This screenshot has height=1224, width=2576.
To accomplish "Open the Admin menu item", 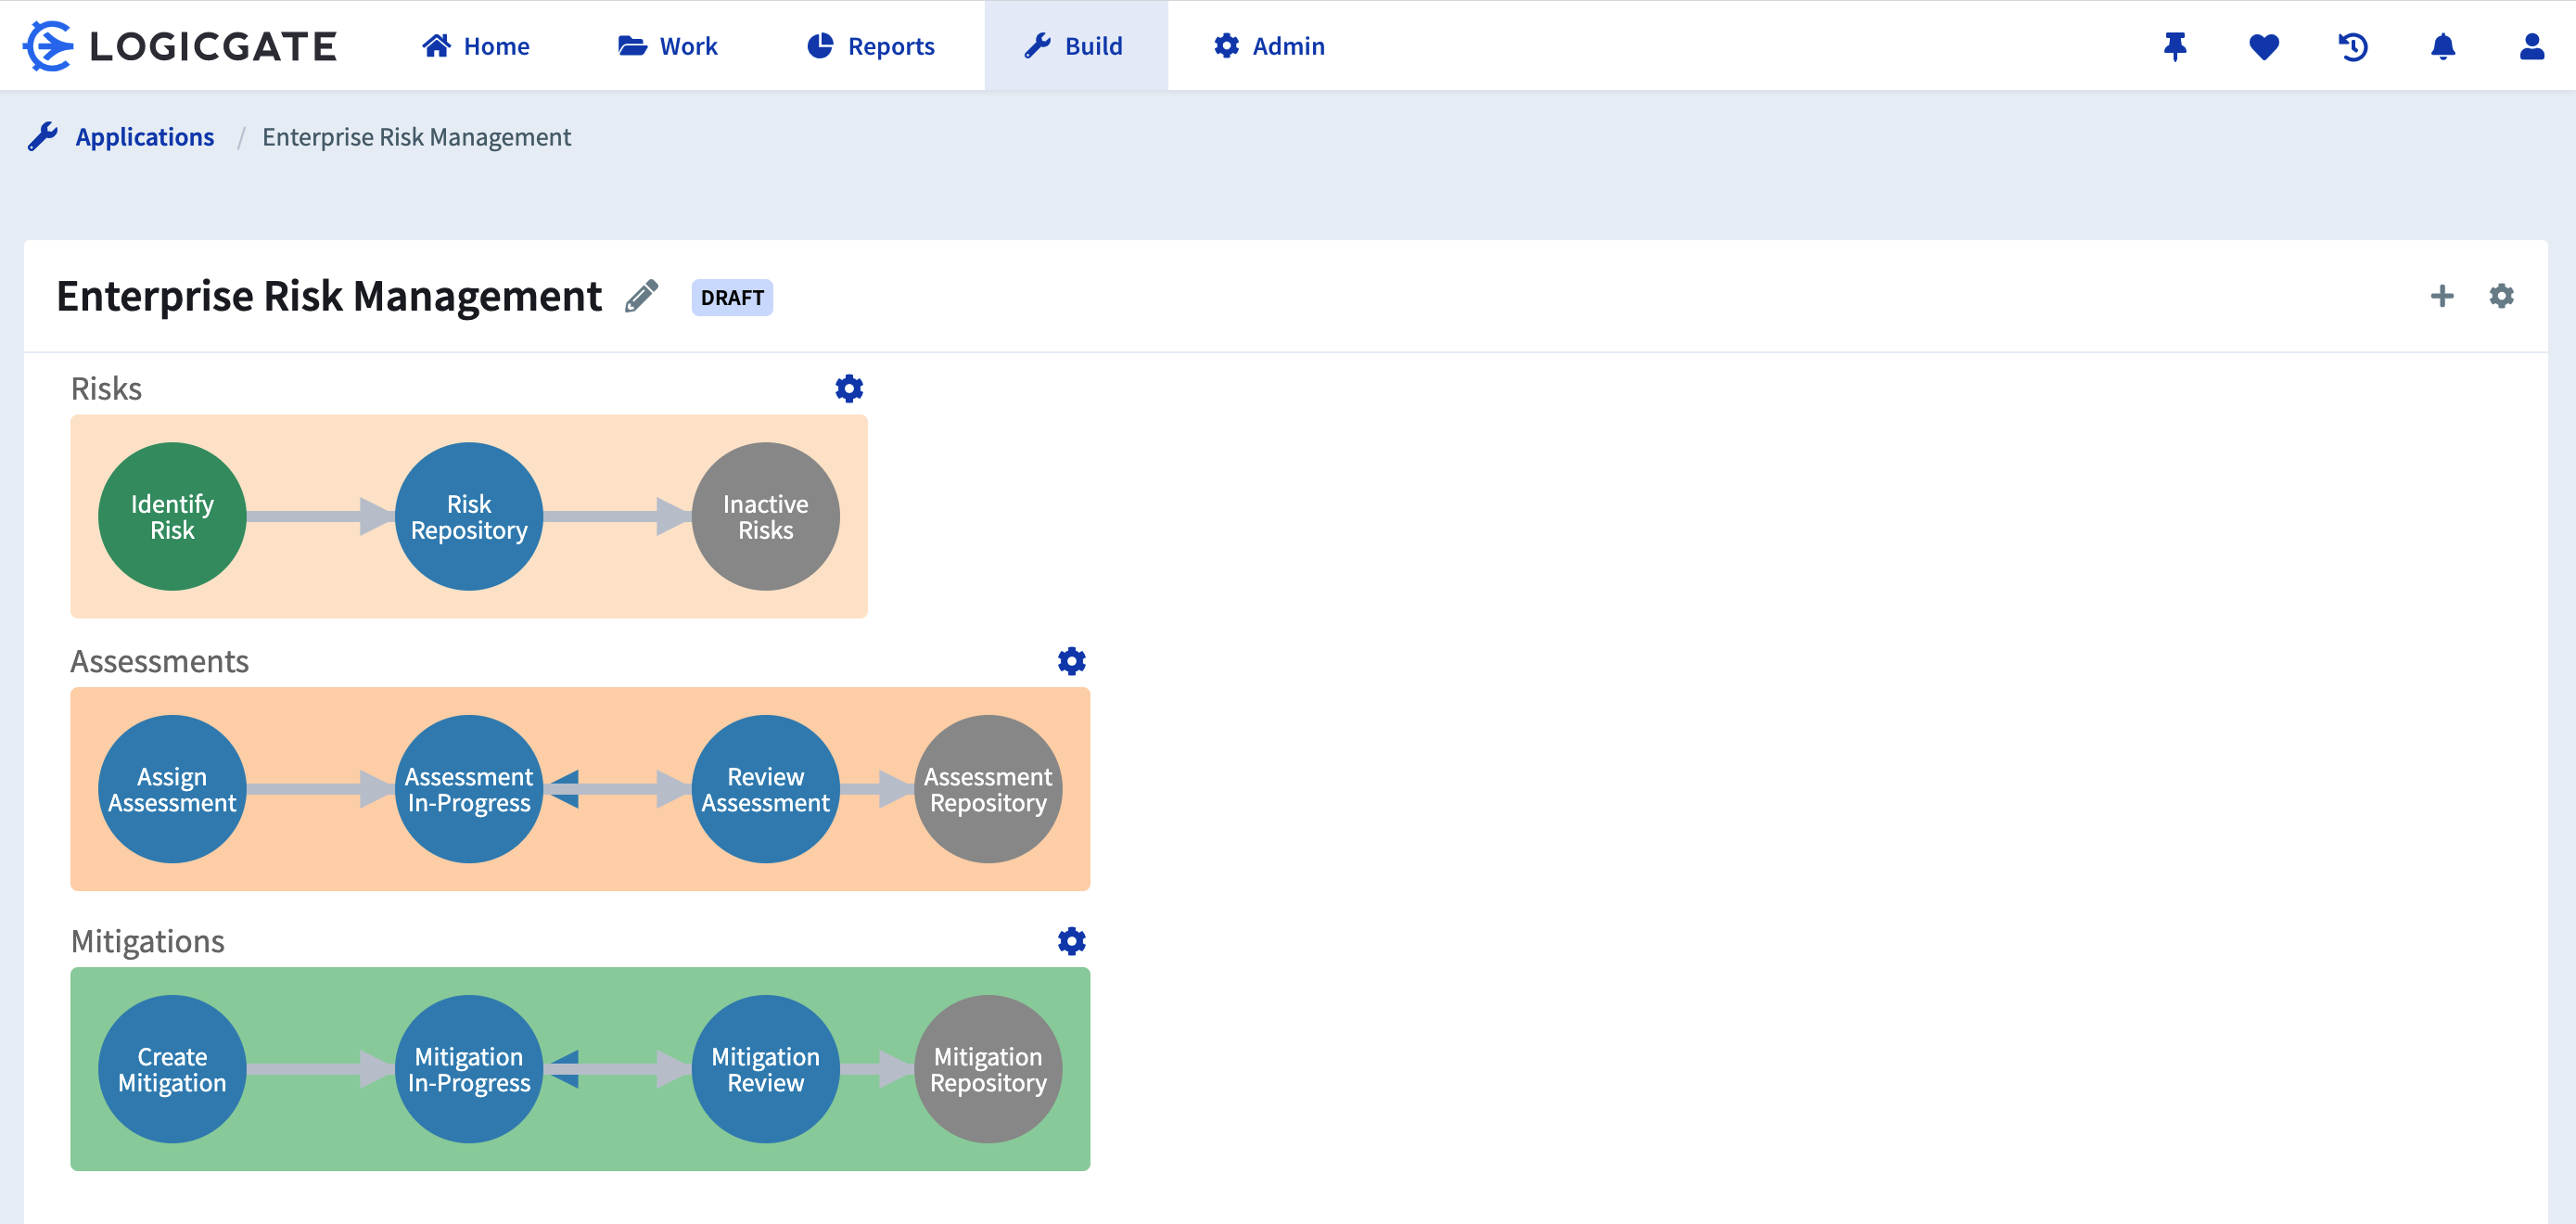I will 1269,46.
